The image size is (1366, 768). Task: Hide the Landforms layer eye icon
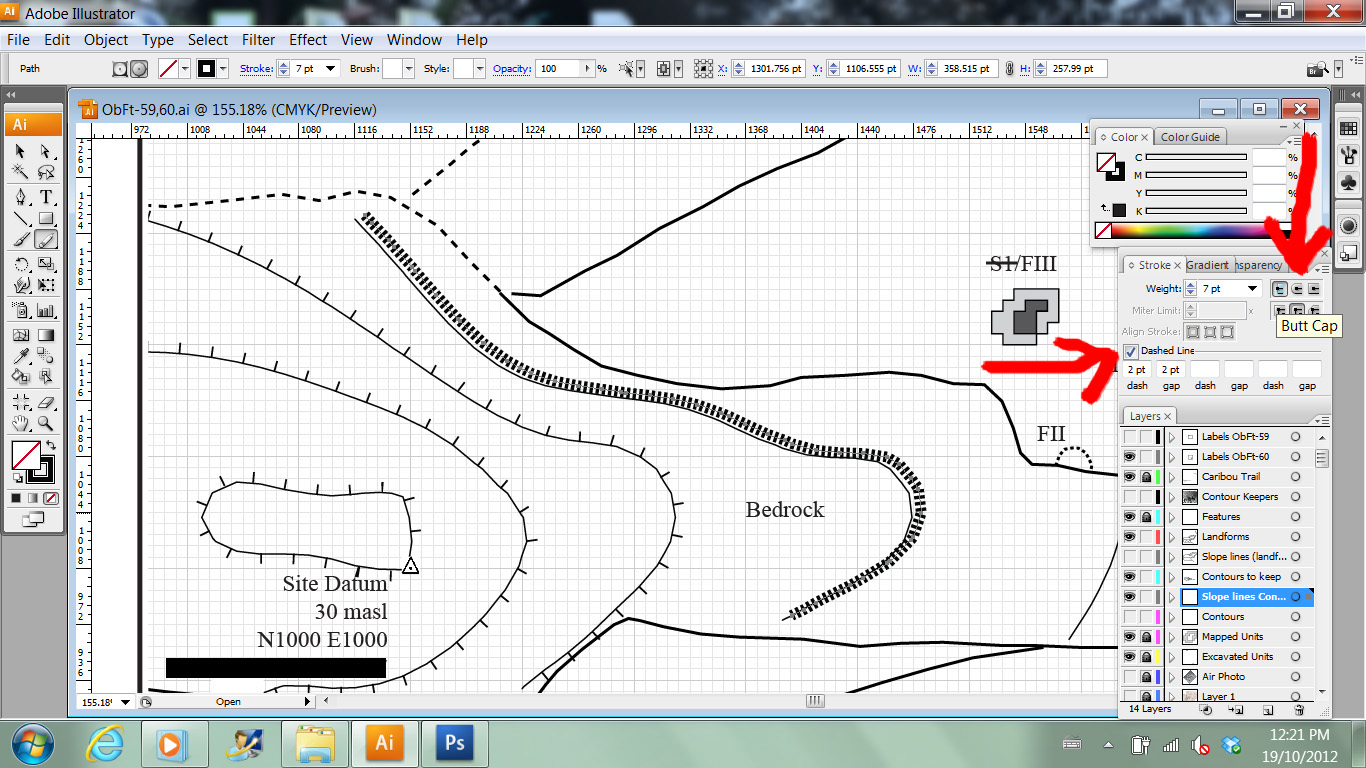click(1129, 537)
